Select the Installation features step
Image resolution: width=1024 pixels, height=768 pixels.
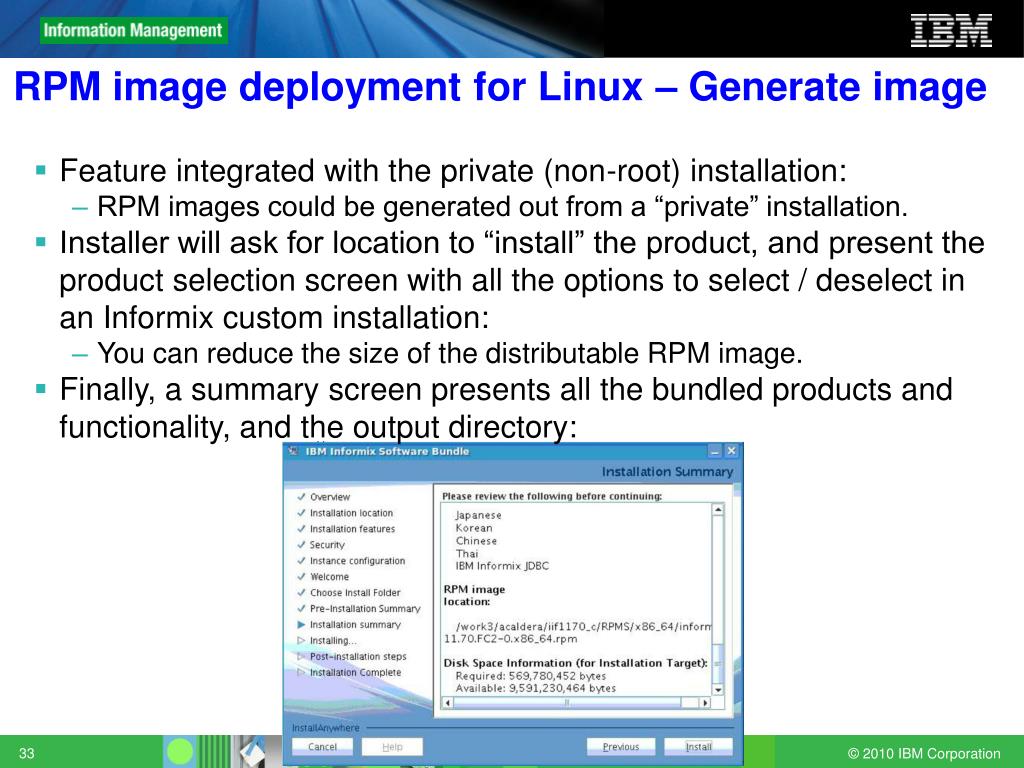tap(353, 529)
